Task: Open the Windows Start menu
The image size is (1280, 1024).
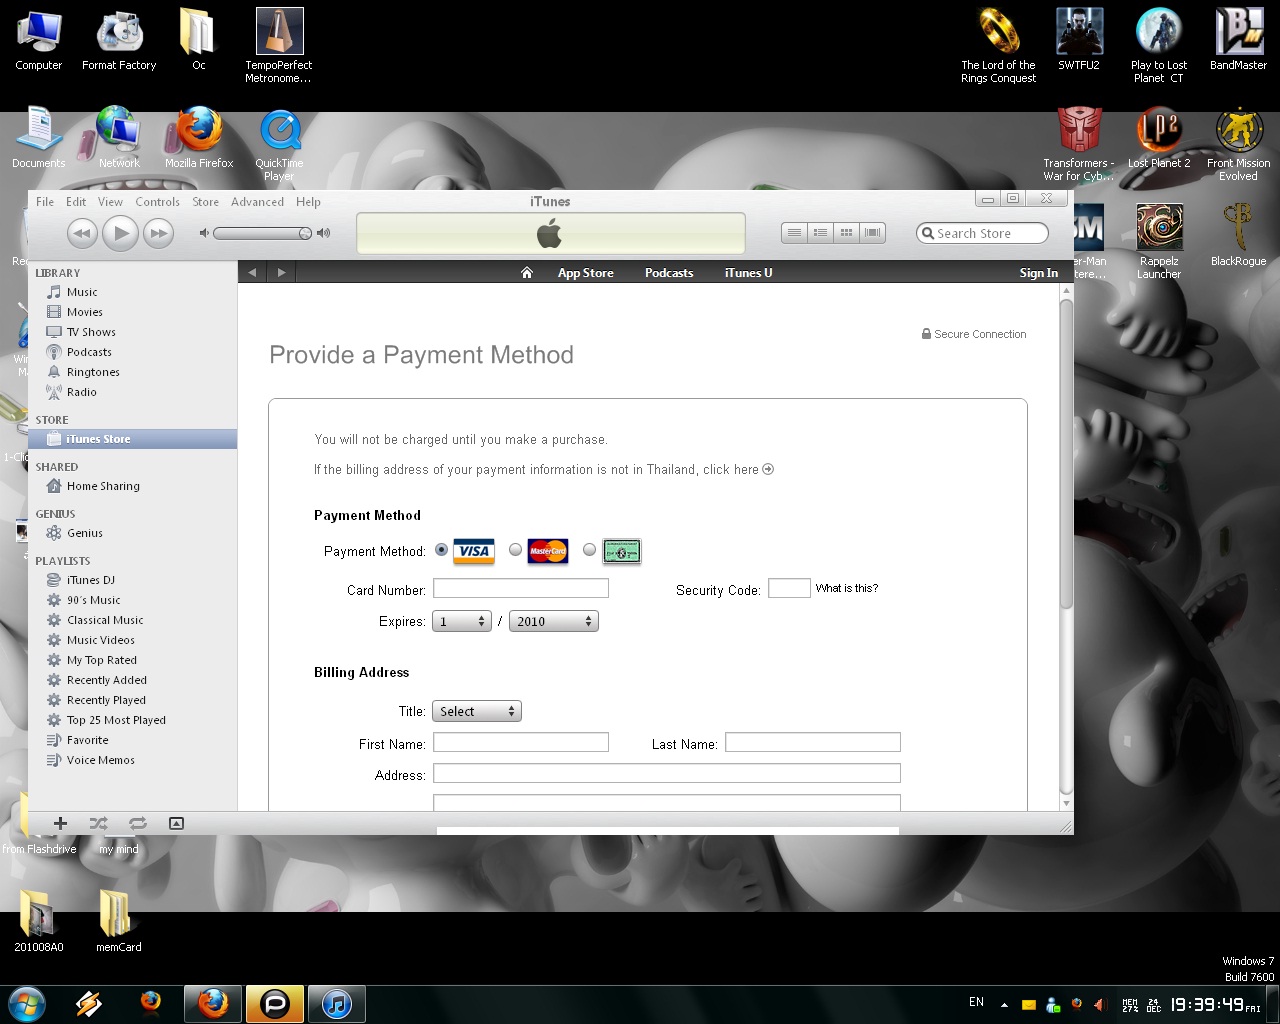Action: (x=27, y=1003)
